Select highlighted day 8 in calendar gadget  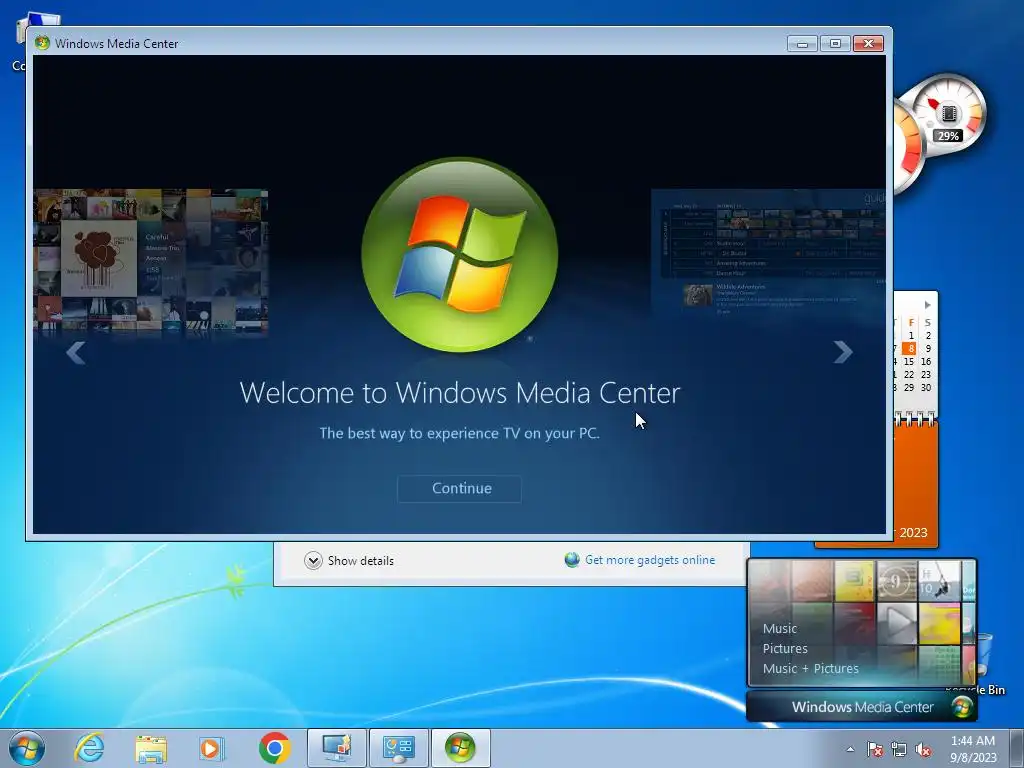[x=910, y=349]
